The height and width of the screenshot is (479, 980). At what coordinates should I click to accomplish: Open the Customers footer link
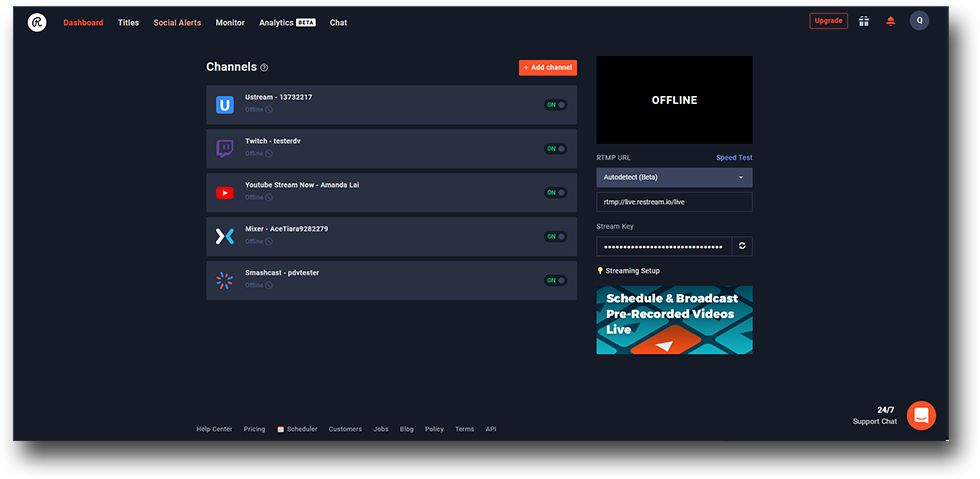(345, 429)
